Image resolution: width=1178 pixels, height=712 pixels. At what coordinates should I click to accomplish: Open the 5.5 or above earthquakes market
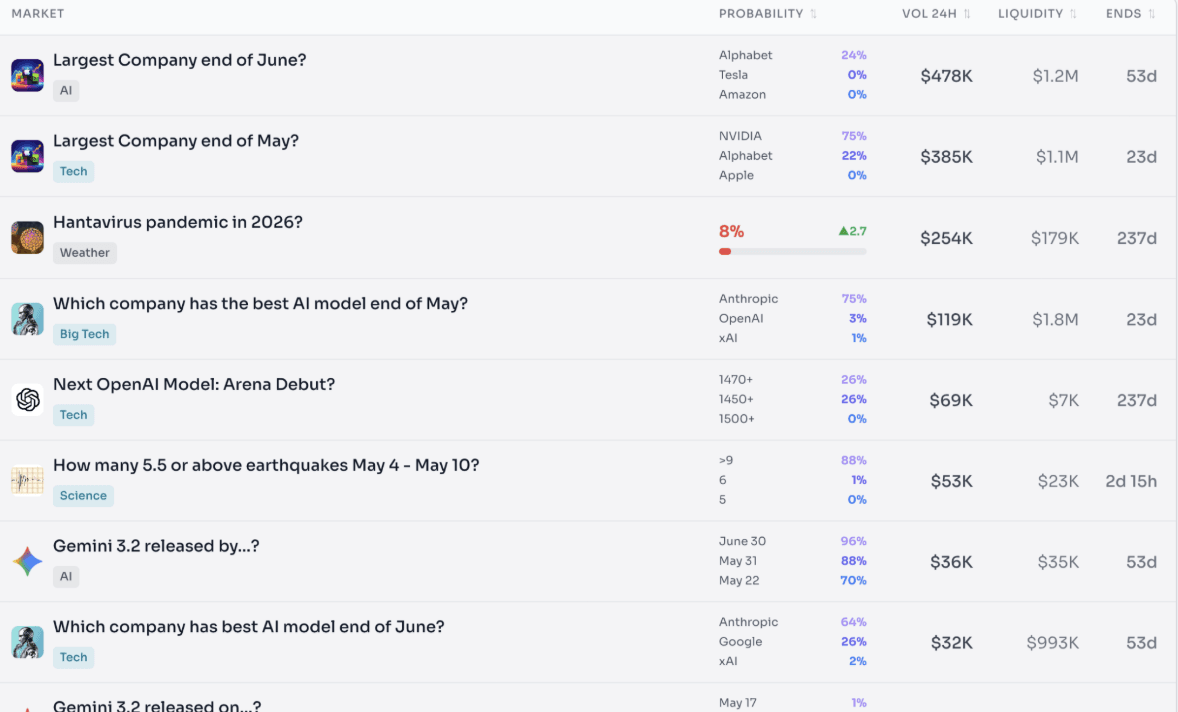(x=266, y=466)
